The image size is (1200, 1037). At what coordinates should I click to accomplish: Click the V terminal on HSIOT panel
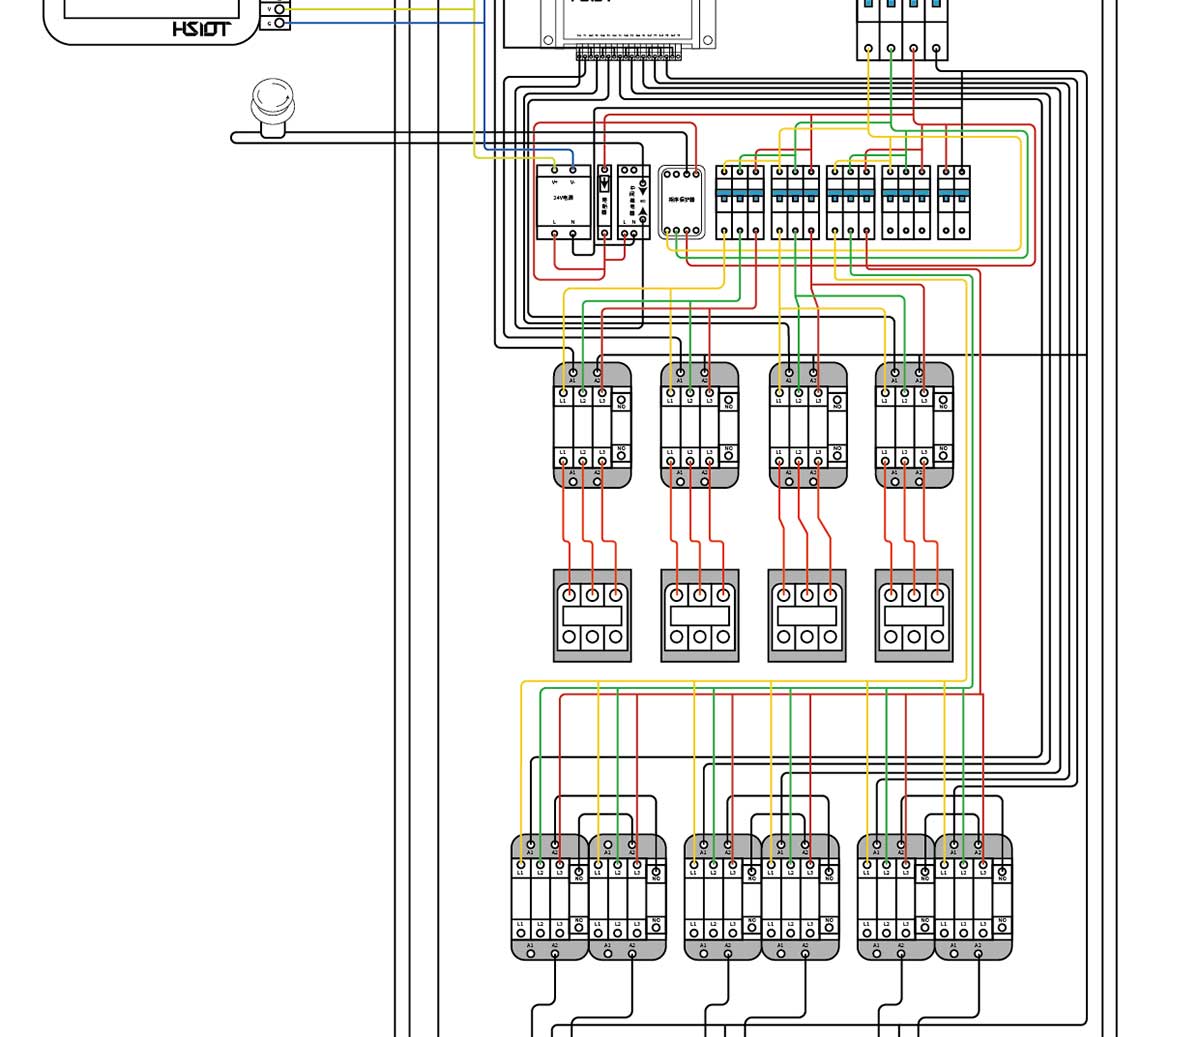pyautogui.click(x=280, y=8)
